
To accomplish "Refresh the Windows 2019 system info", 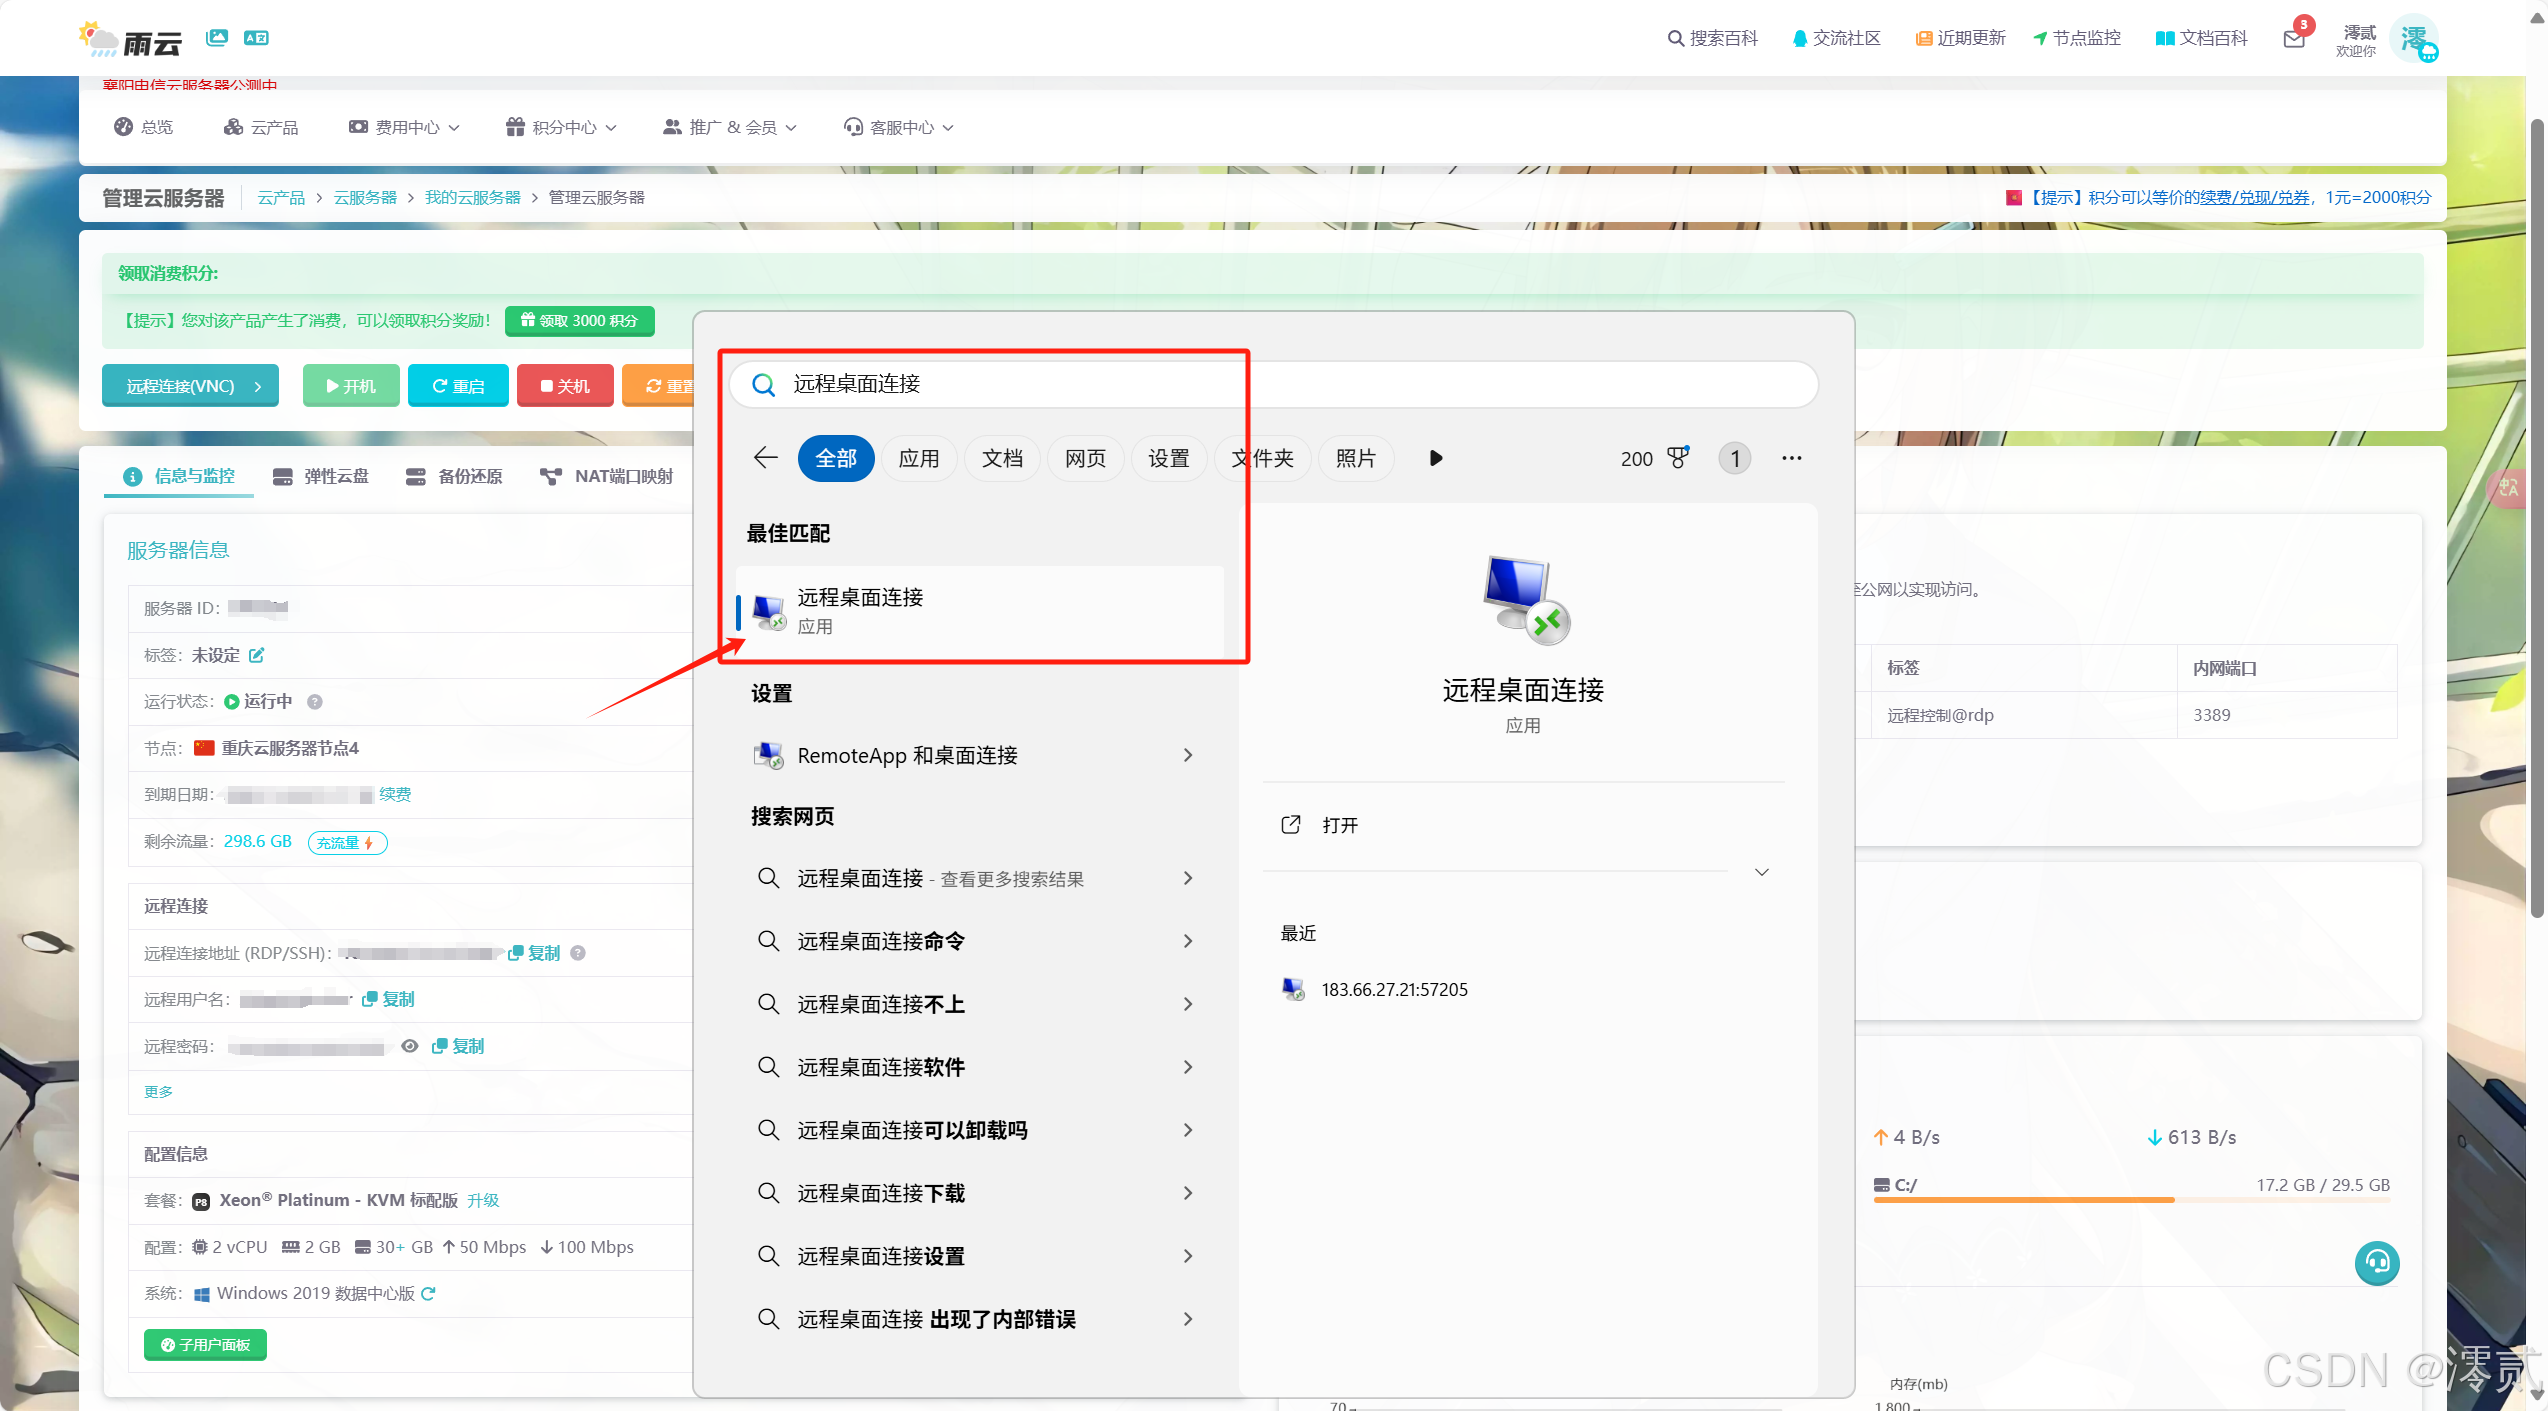I will click(430, 1293).
